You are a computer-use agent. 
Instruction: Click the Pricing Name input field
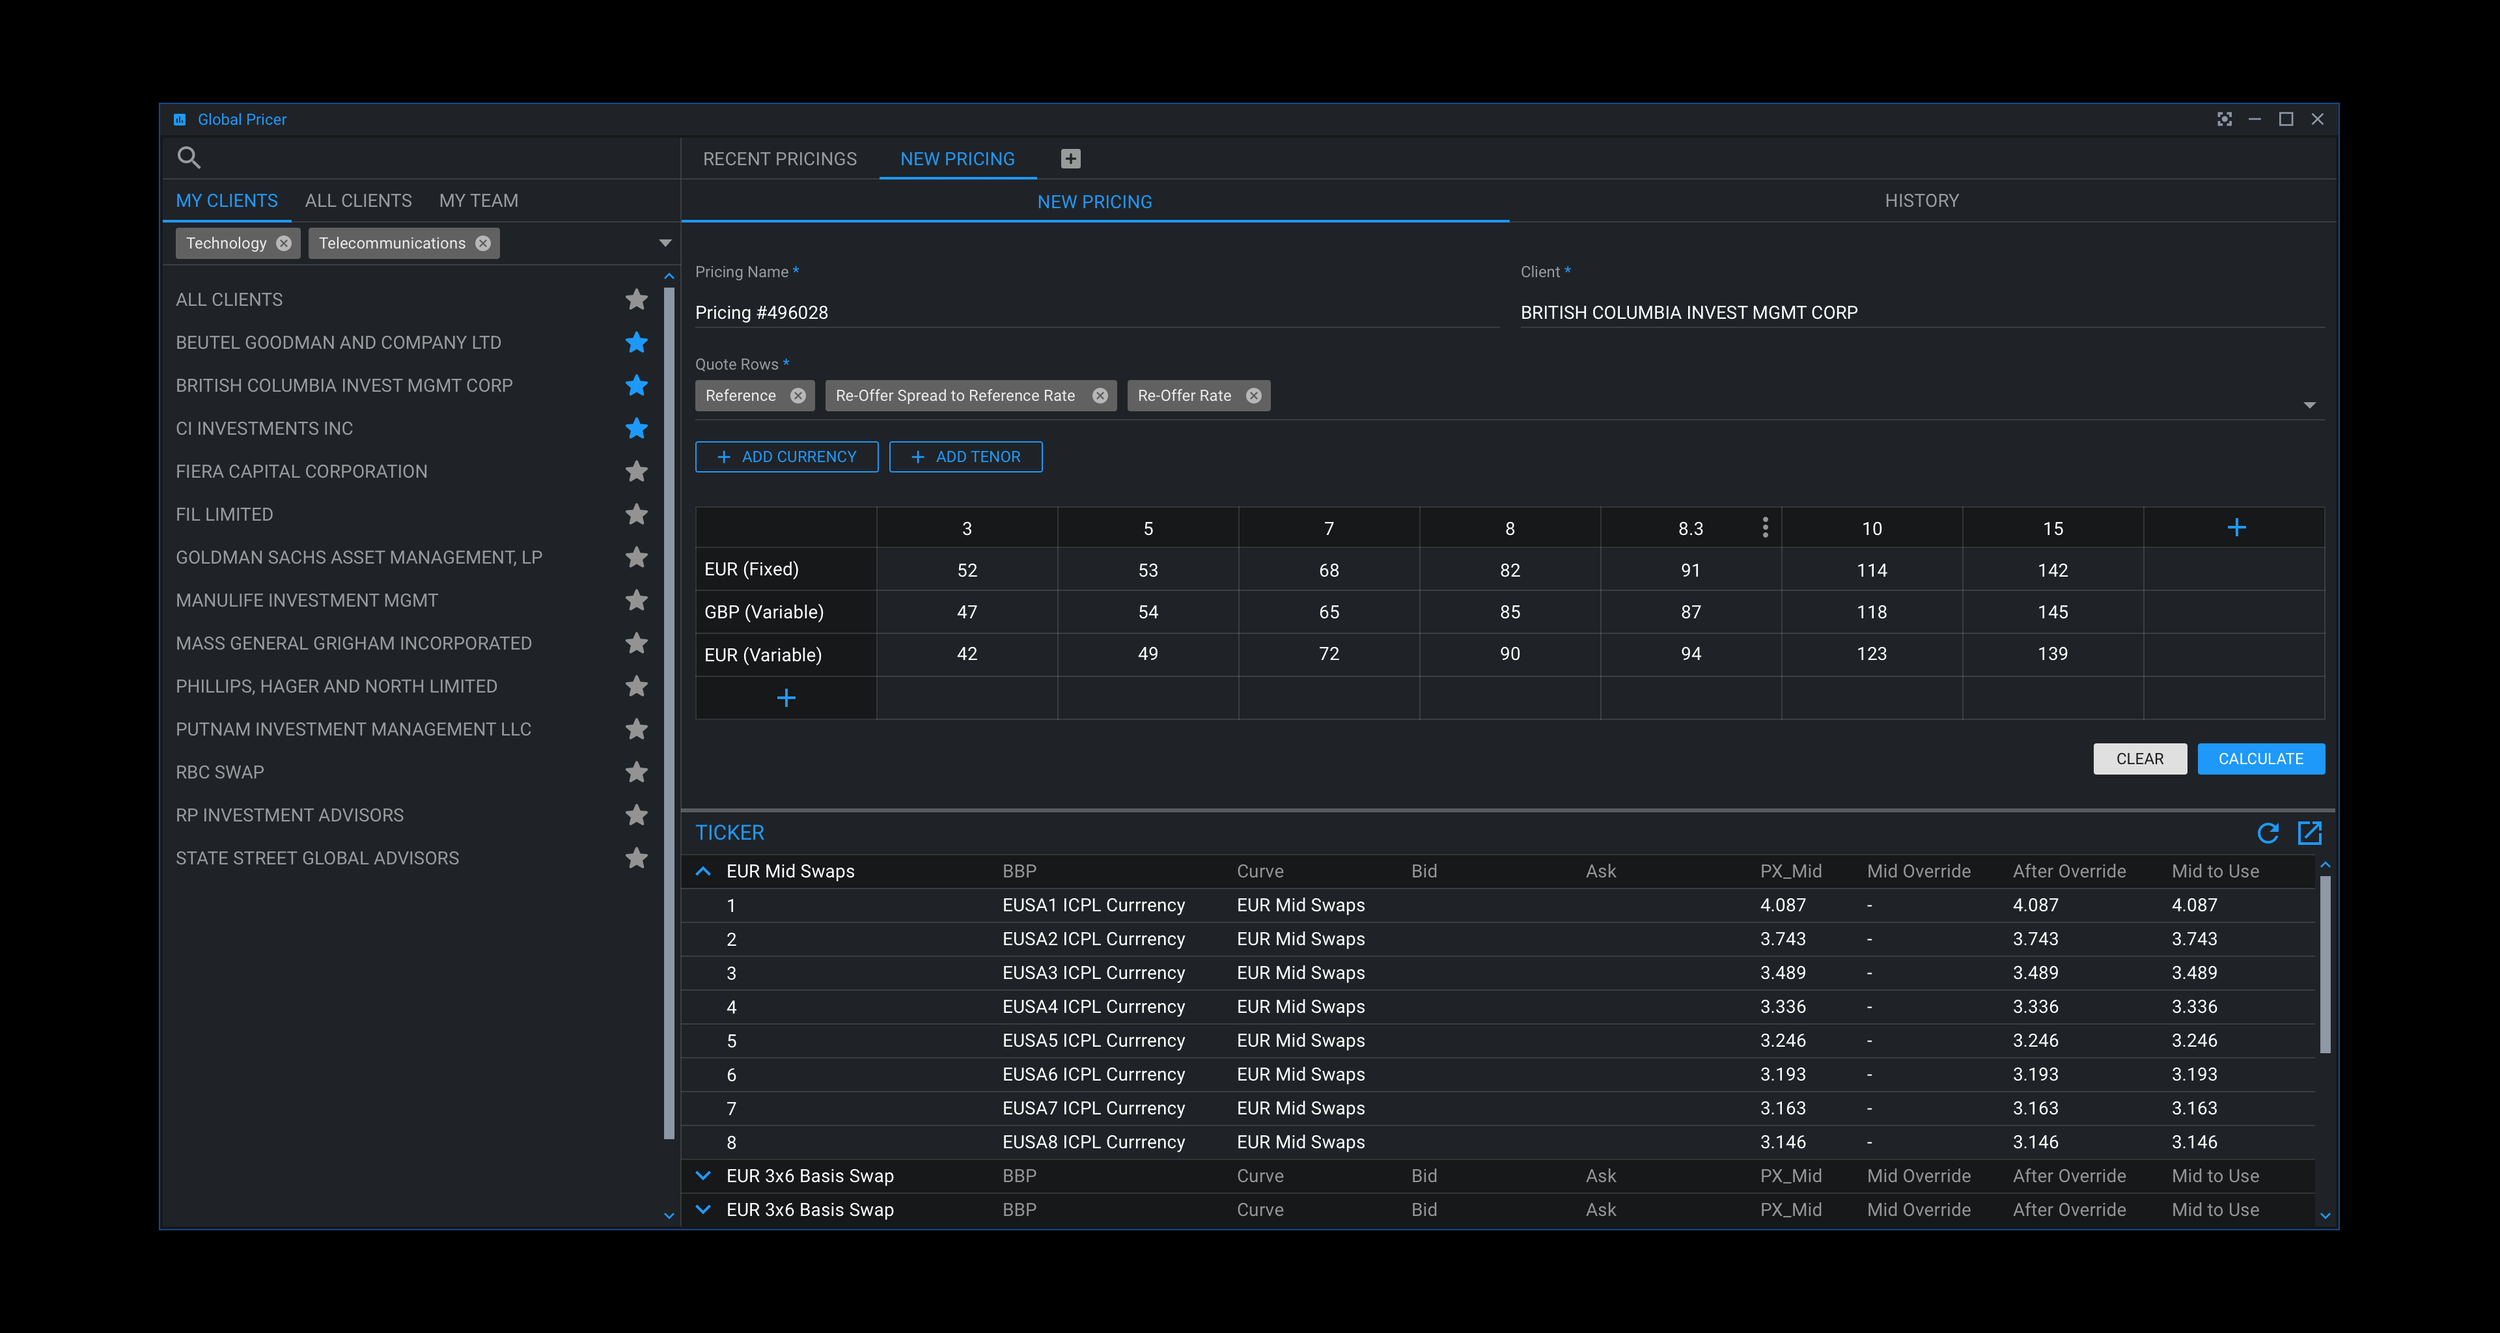(x=1095, y=313)
